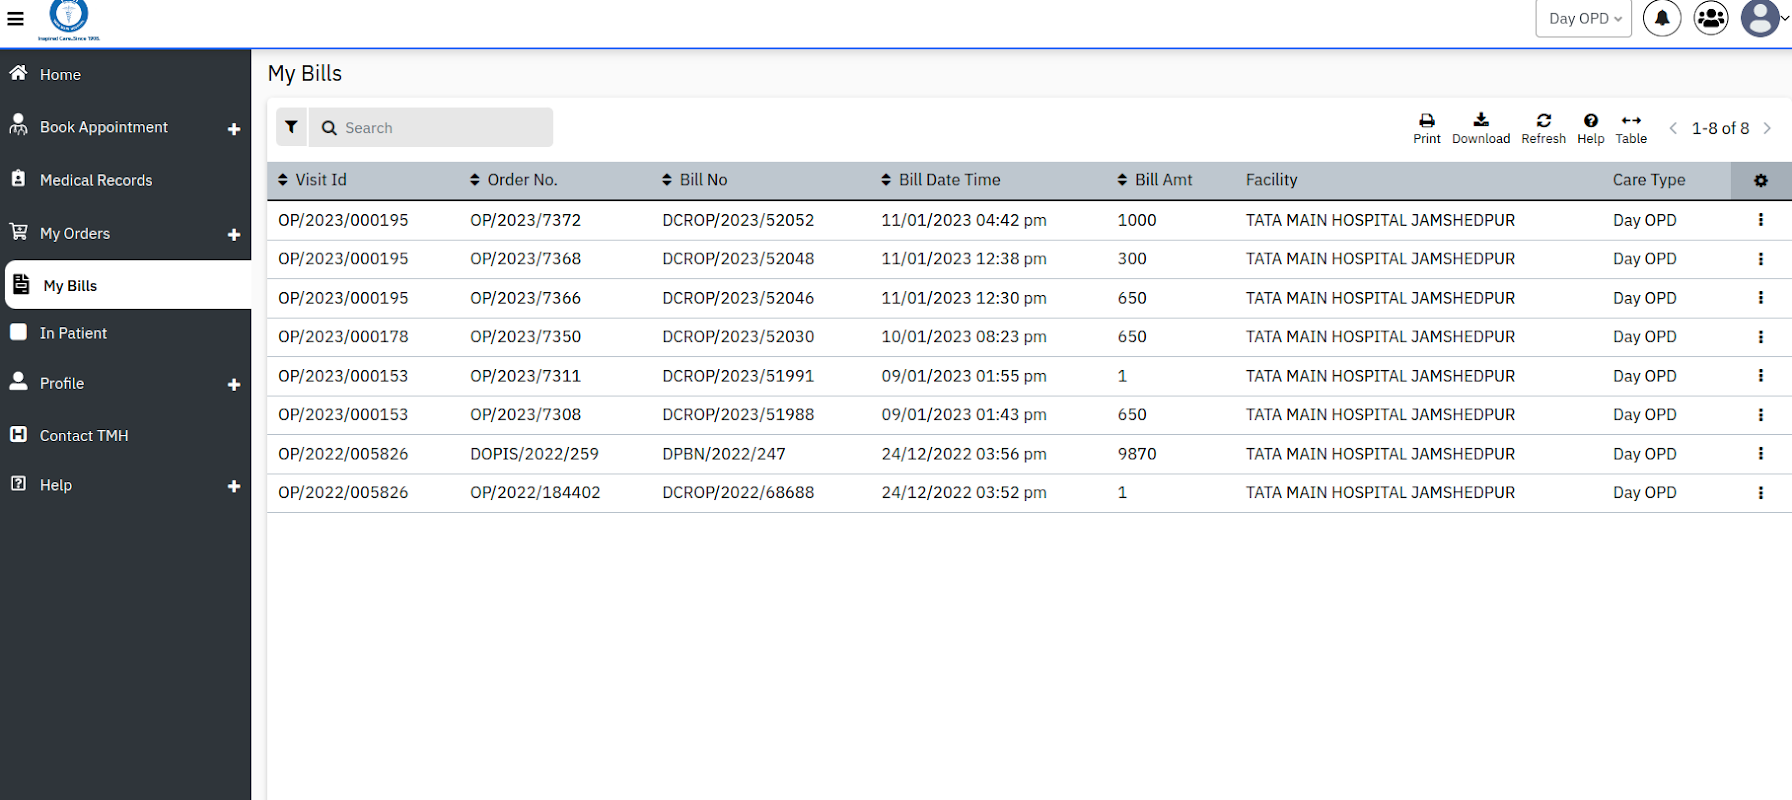Viewport: 1792px width, 800px height.
Task: Toggle Table width view
Action: coord(1631,128)
